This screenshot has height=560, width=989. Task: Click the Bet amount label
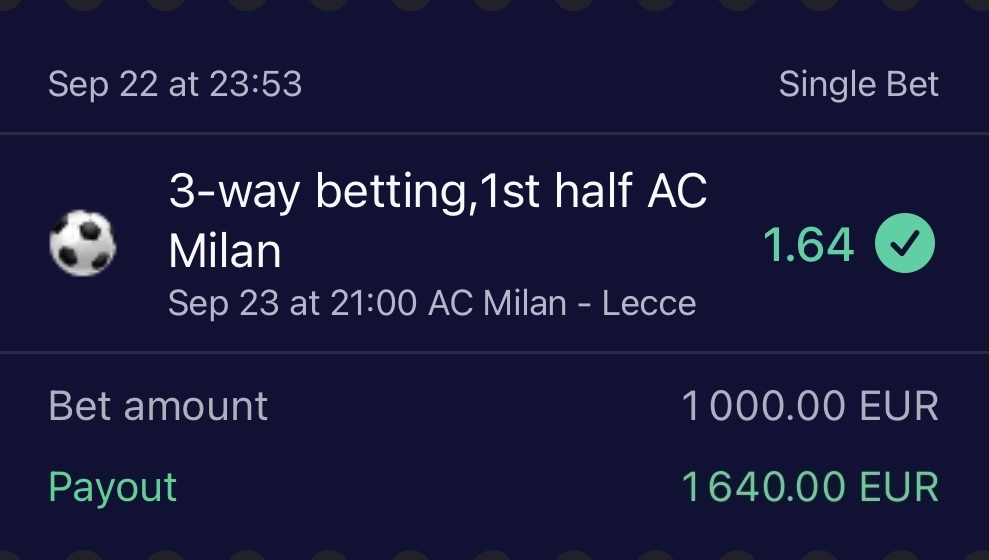click(158, 406)
